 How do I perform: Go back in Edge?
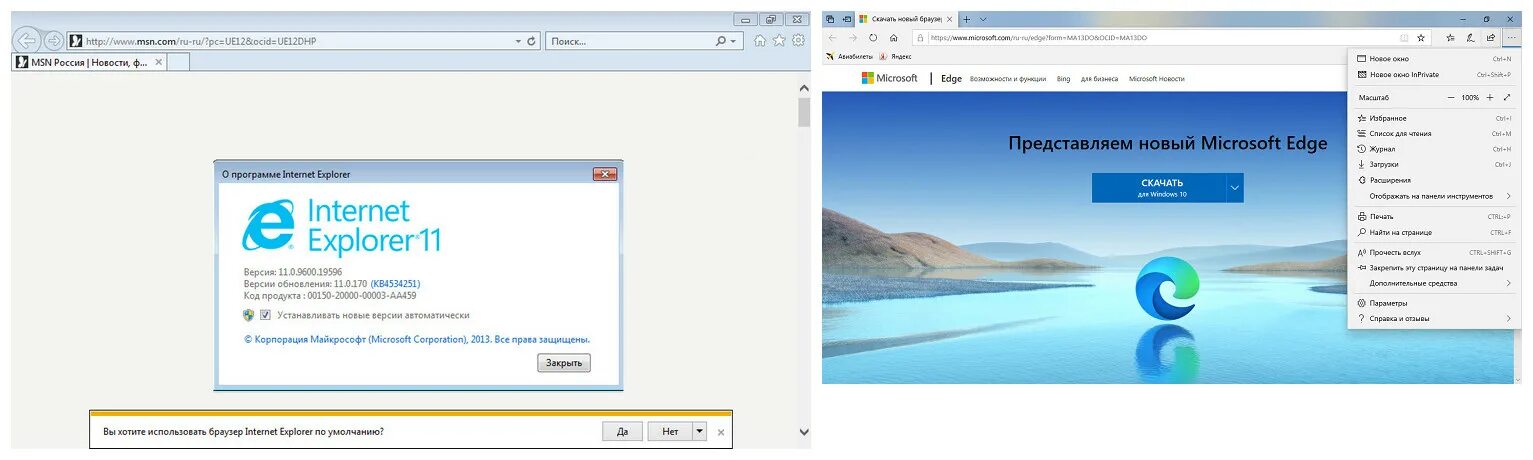832,38
